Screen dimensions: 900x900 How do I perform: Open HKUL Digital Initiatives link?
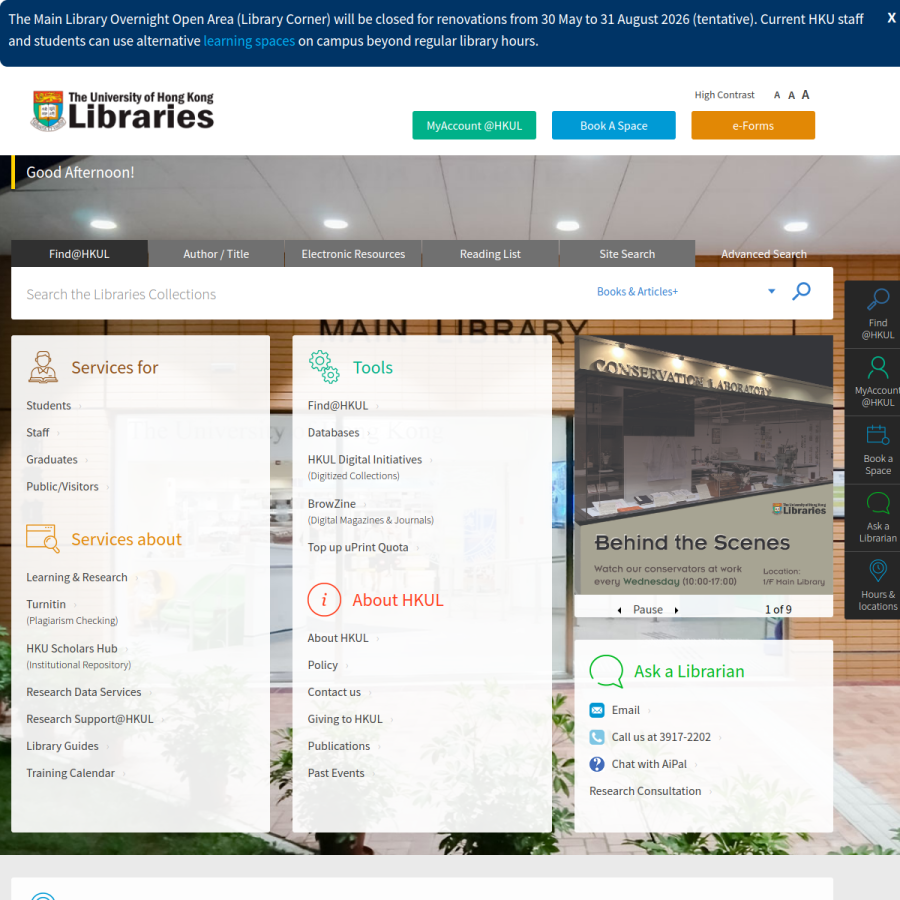point(365,459)
